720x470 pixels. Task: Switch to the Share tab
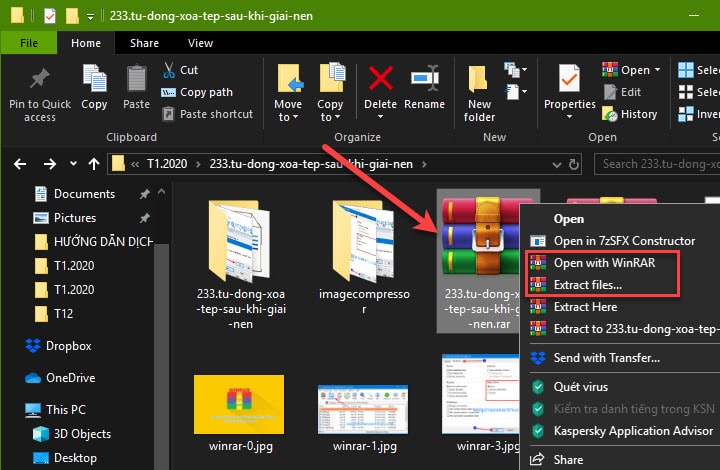pos(144,43)
